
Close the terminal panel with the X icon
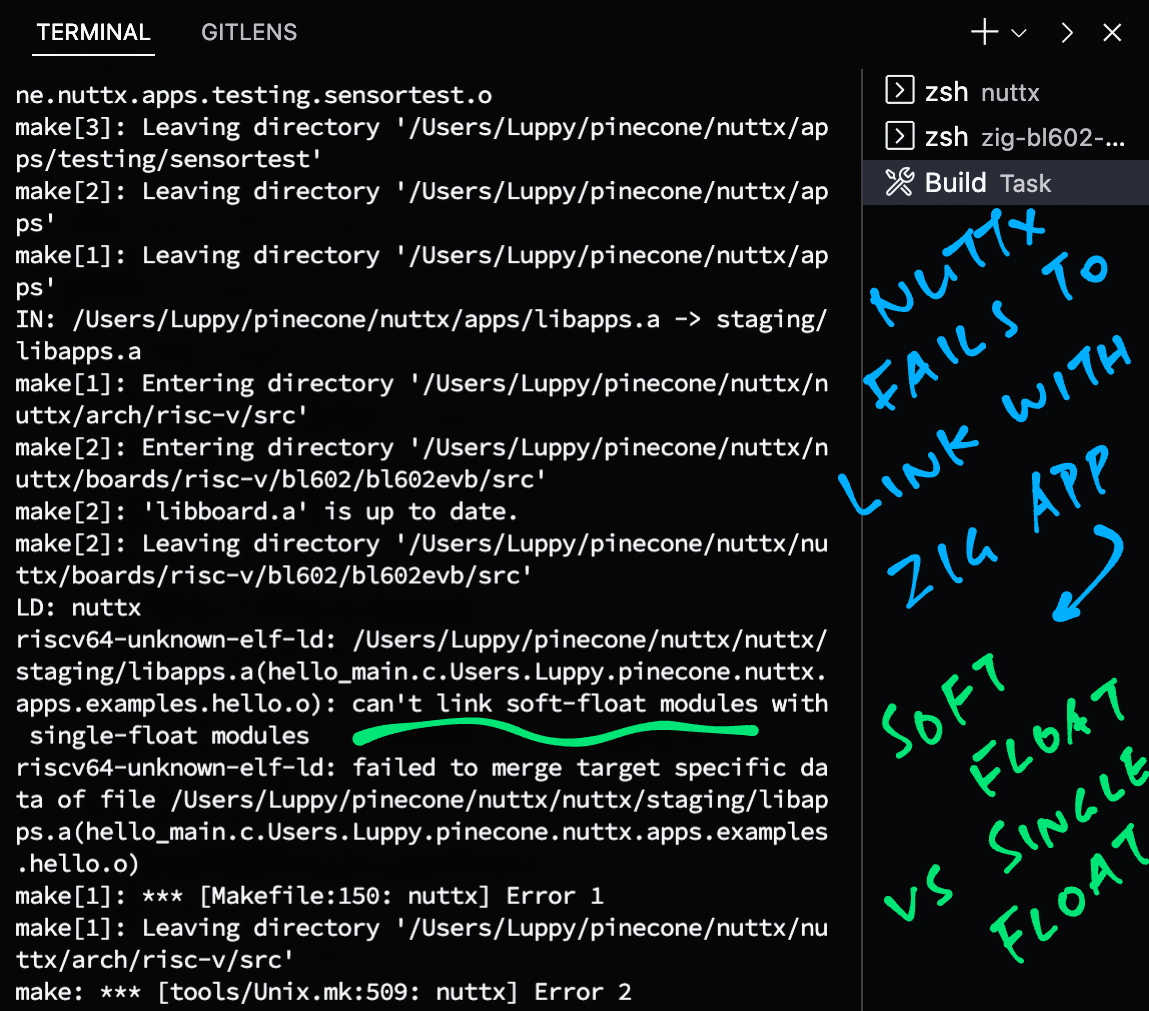pos(1112,33)
